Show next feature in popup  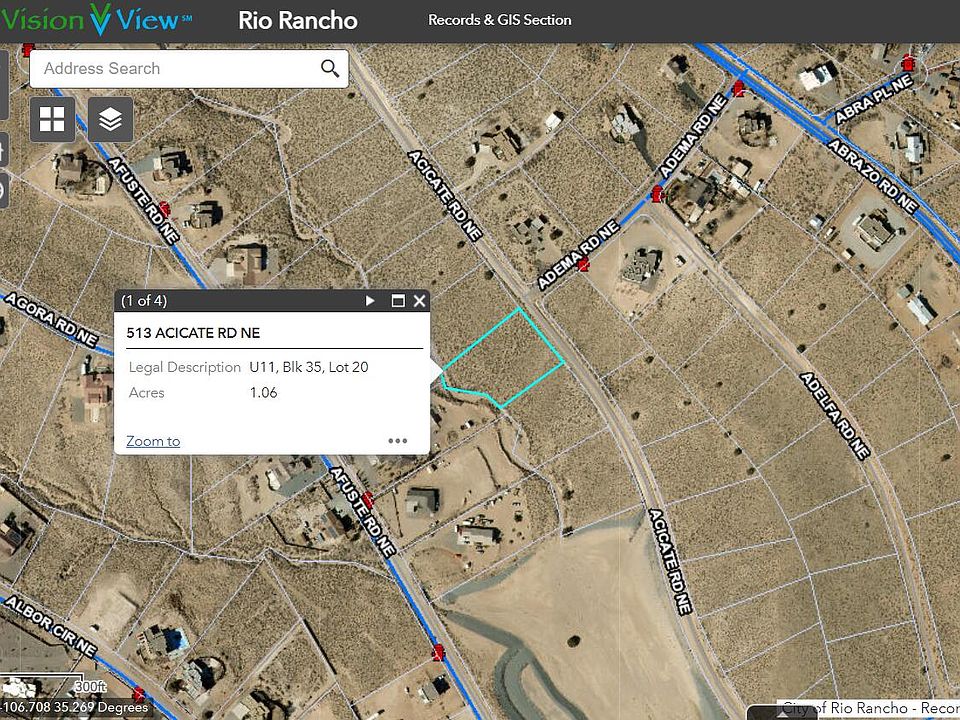(x=370, y=301)
